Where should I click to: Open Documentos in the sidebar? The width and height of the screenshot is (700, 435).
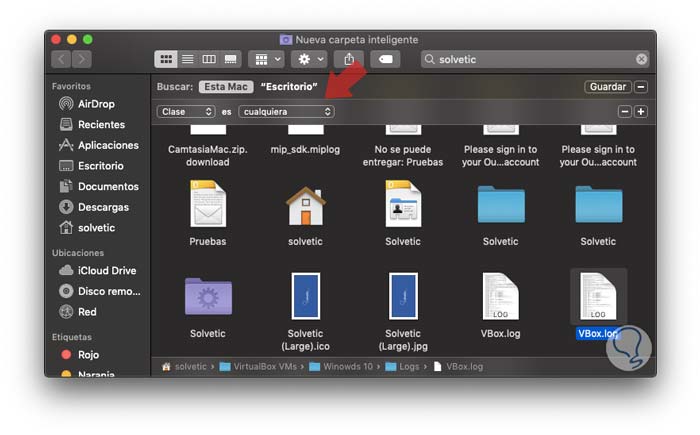click(x=99, y=186)
